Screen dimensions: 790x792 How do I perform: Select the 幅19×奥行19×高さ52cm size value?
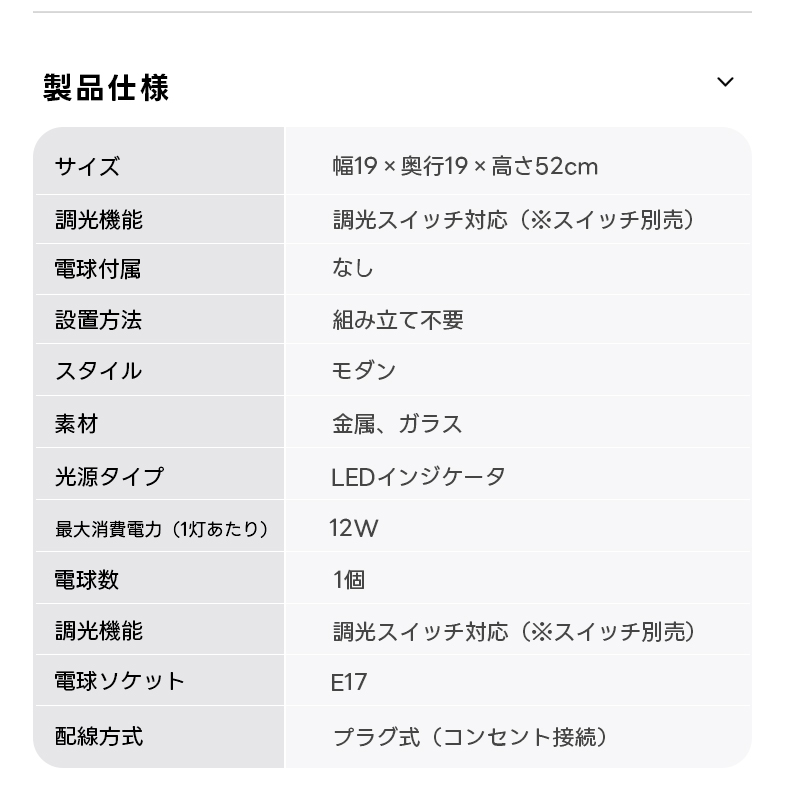coord(465,166)
